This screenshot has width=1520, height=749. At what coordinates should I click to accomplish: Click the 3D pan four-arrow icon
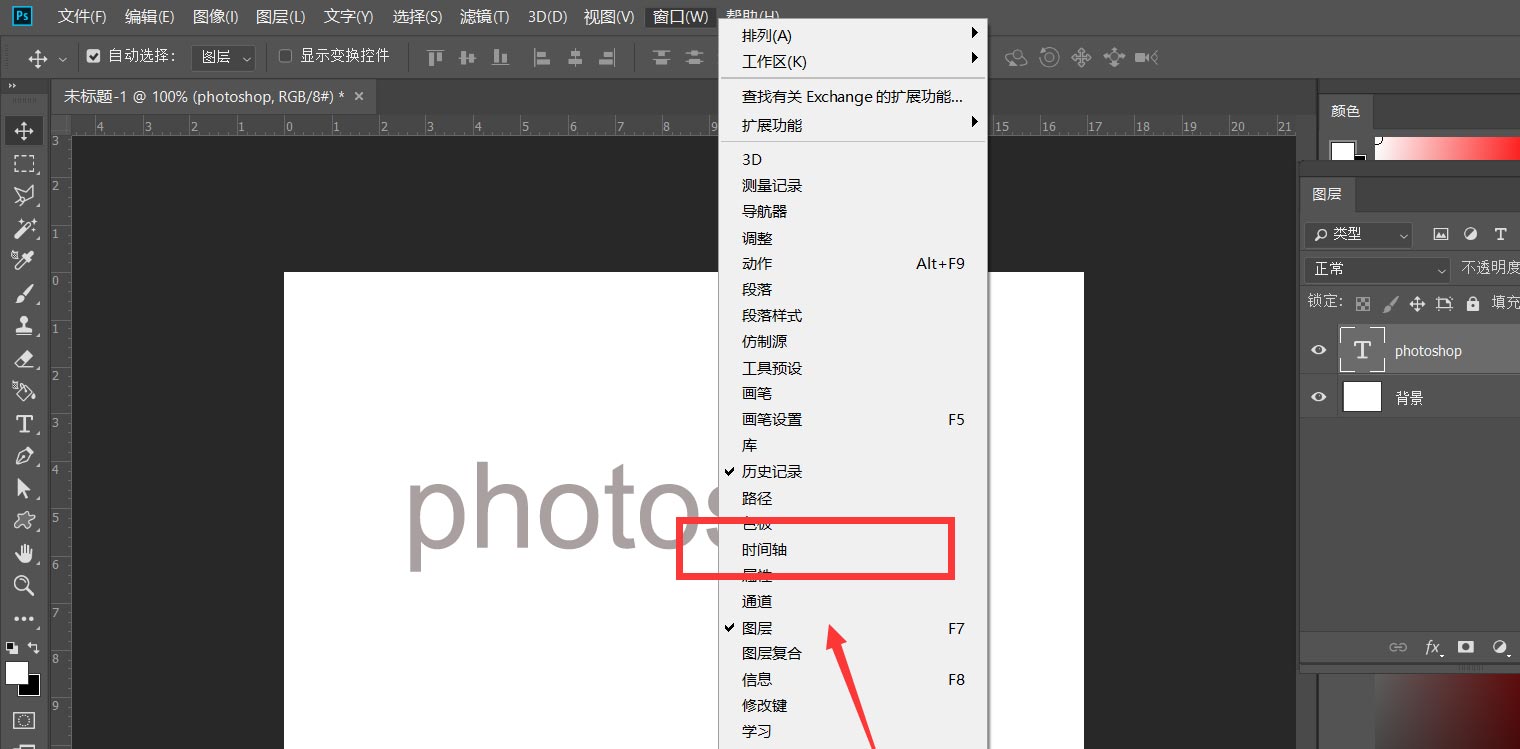tap(1081, 57)
